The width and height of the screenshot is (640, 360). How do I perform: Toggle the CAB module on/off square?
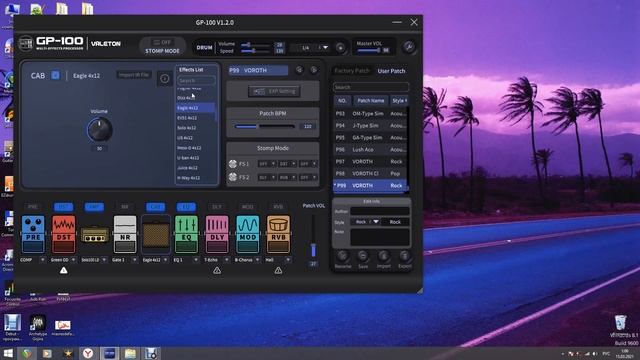point(55,75)
